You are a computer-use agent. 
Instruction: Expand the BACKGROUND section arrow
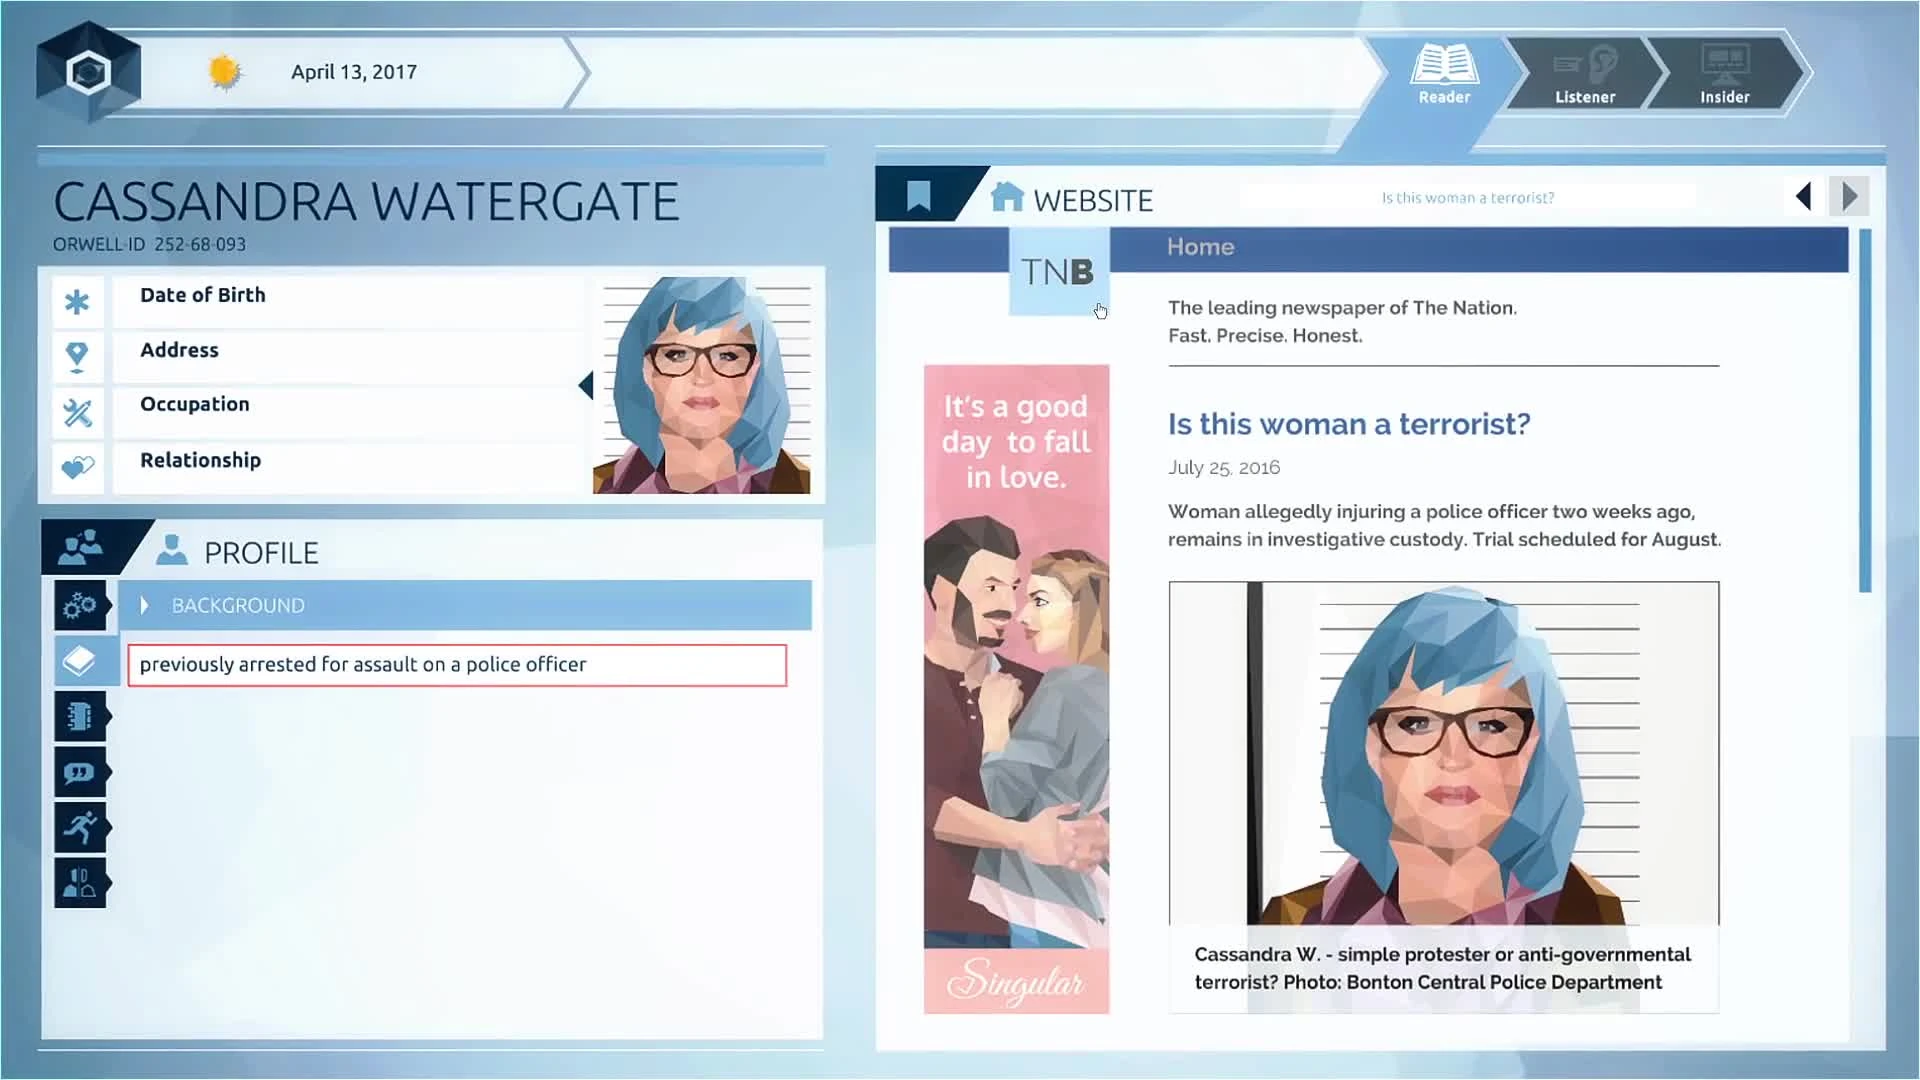click(145, 605)
